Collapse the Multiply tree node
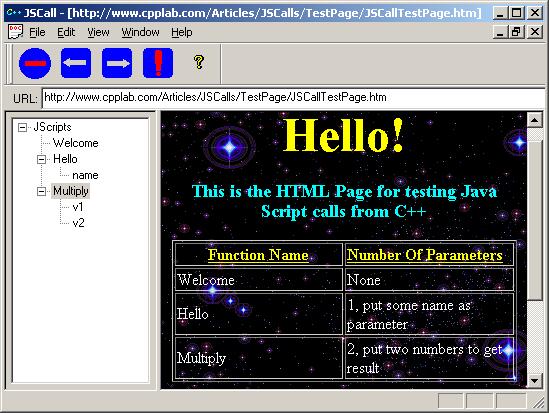Viewport: 549px width, 413px height. click(41, 191)
